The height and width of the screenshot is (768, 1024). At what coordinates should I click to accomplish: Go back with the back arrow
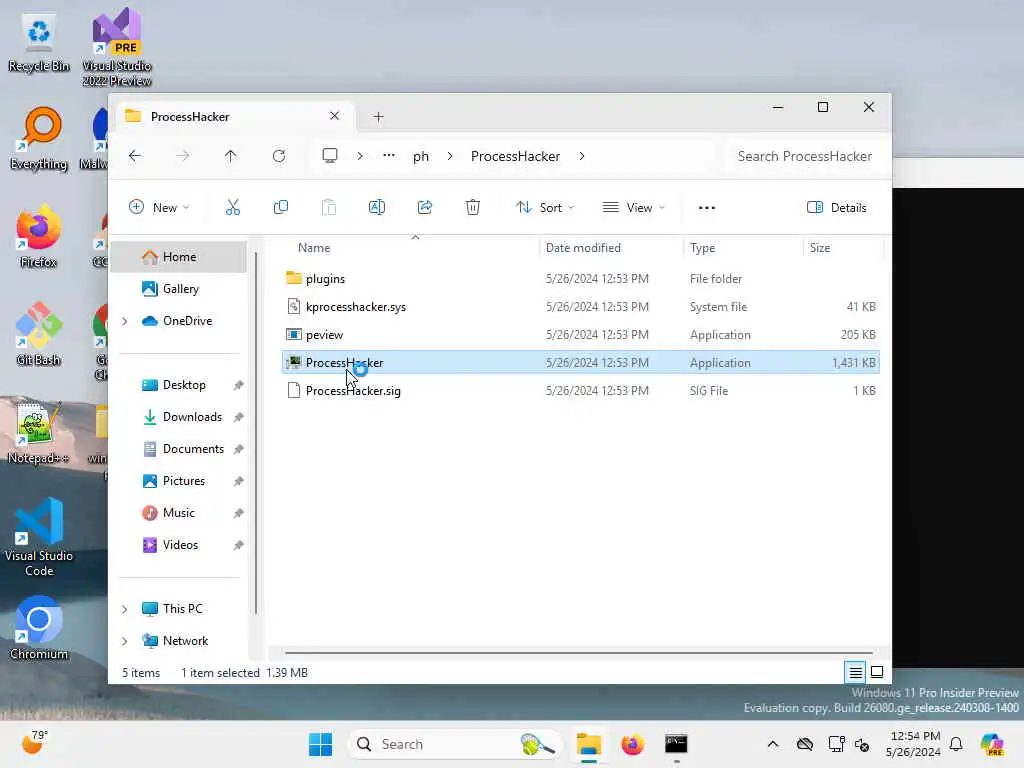pyautogui.click(x=135, y=156)
